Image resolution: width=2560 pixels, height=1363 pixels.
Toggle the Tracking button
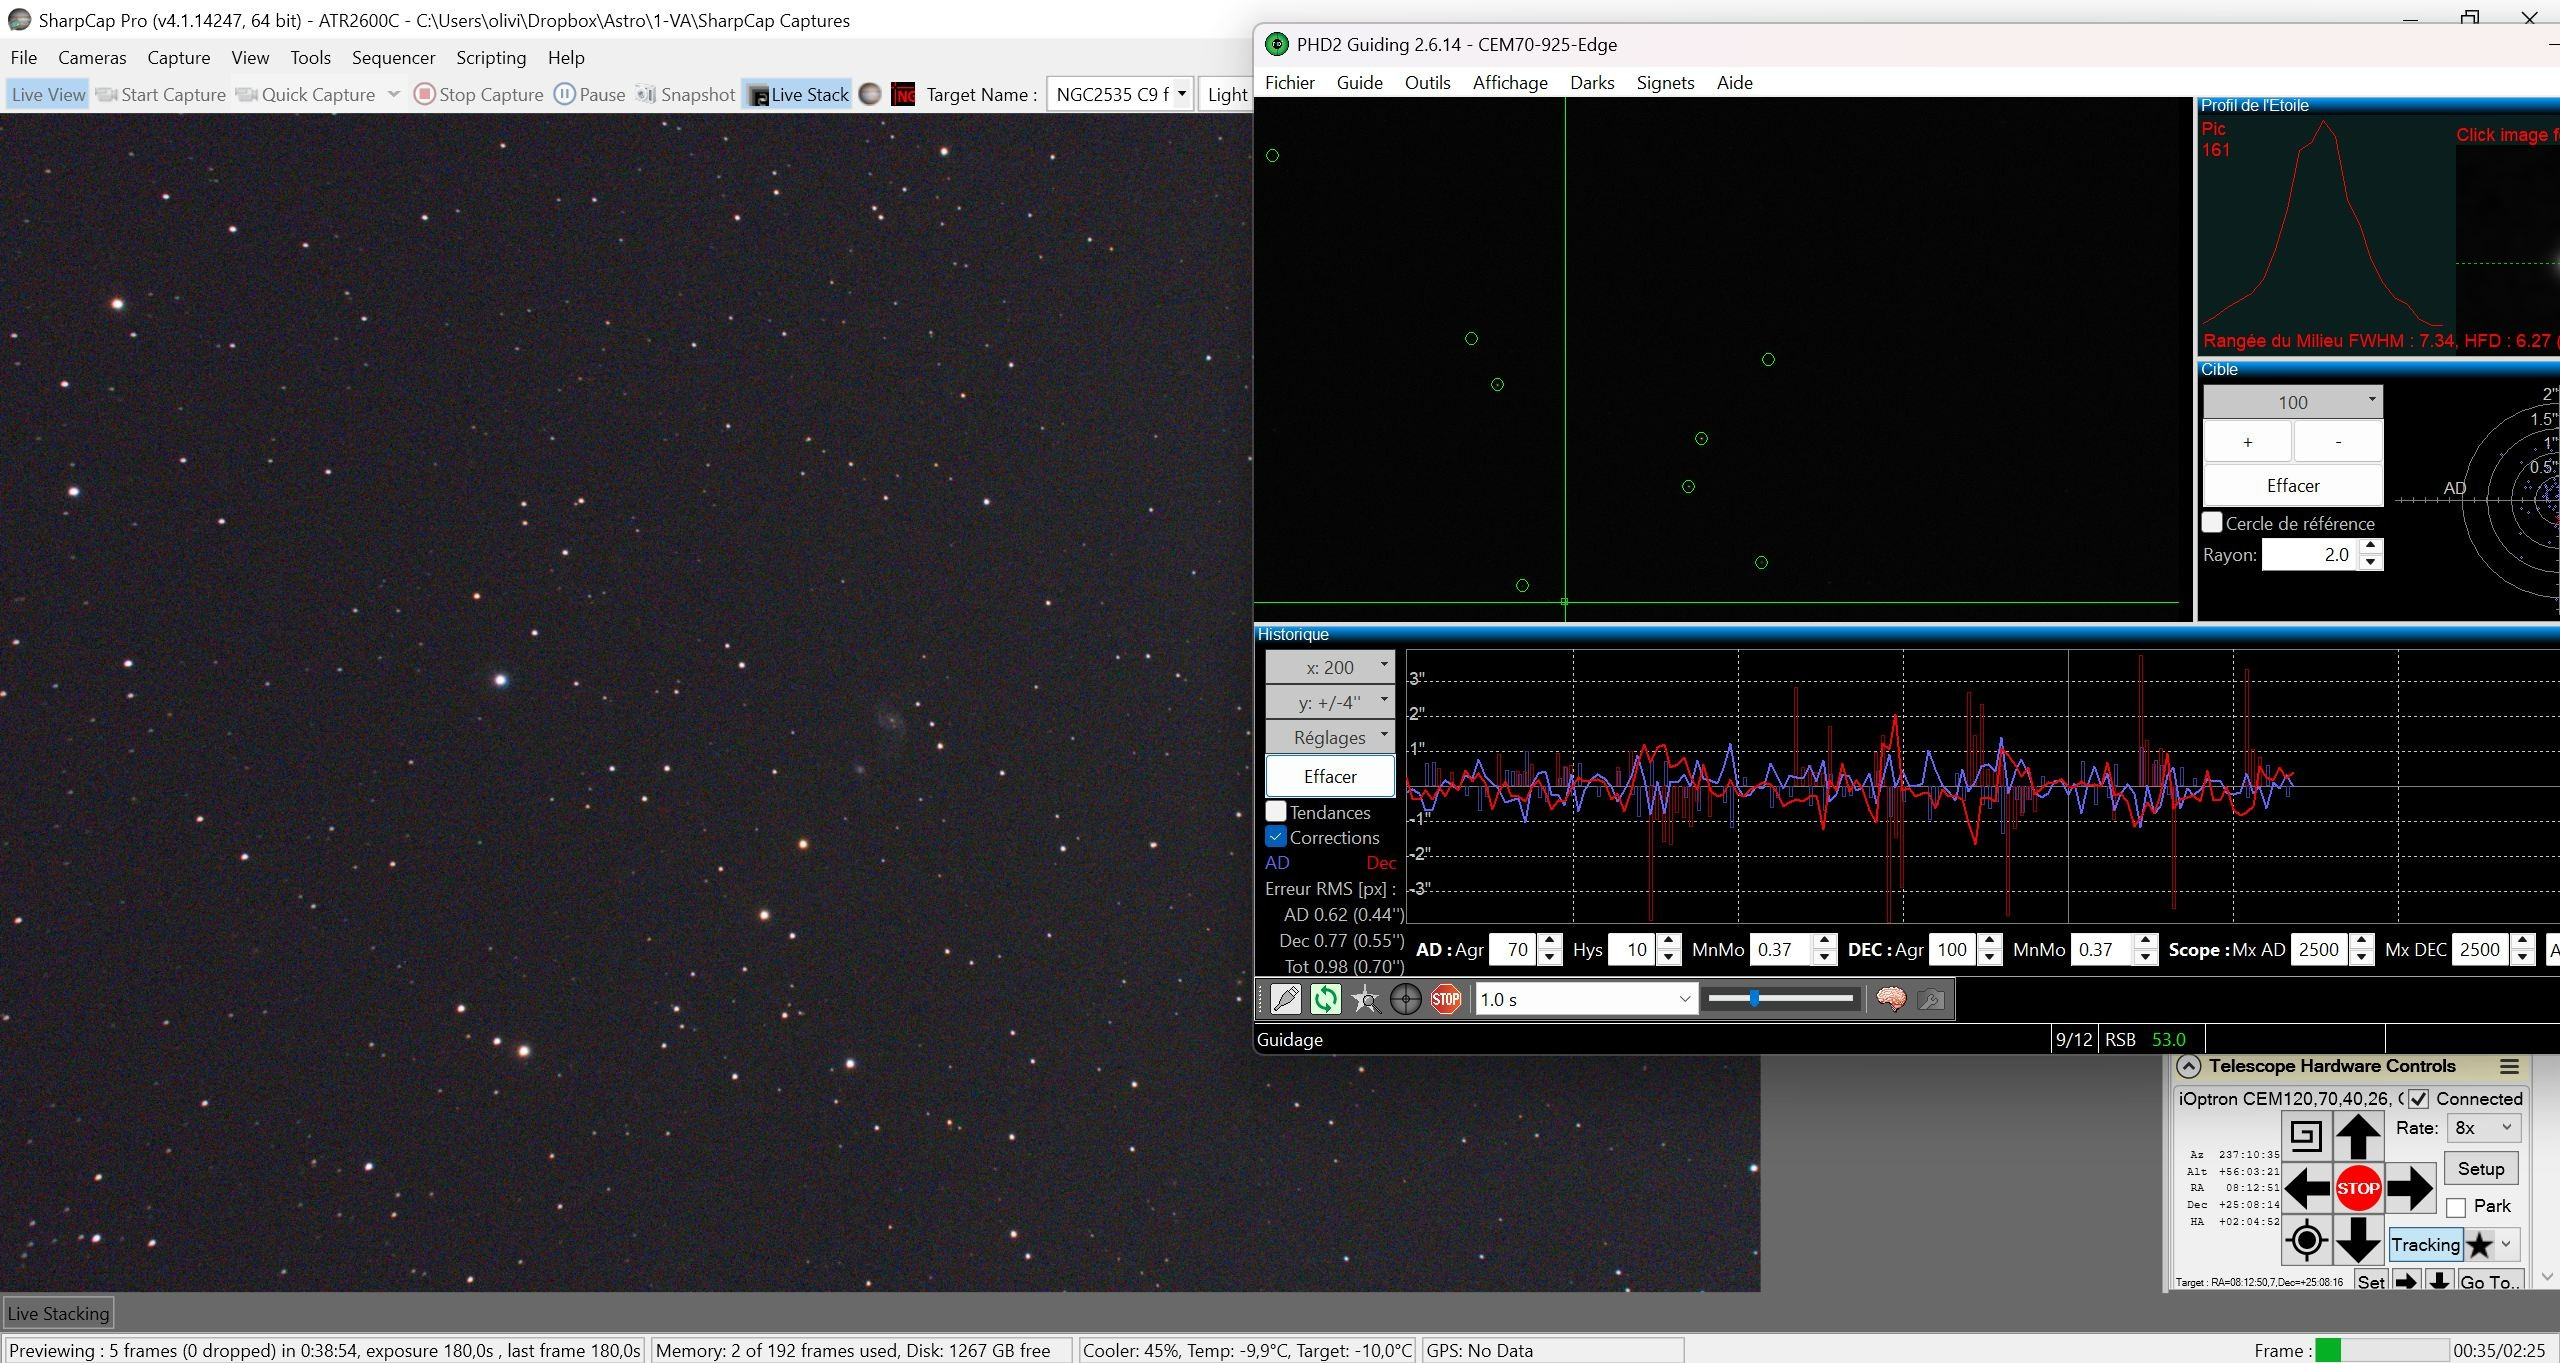point(2425,1245)
